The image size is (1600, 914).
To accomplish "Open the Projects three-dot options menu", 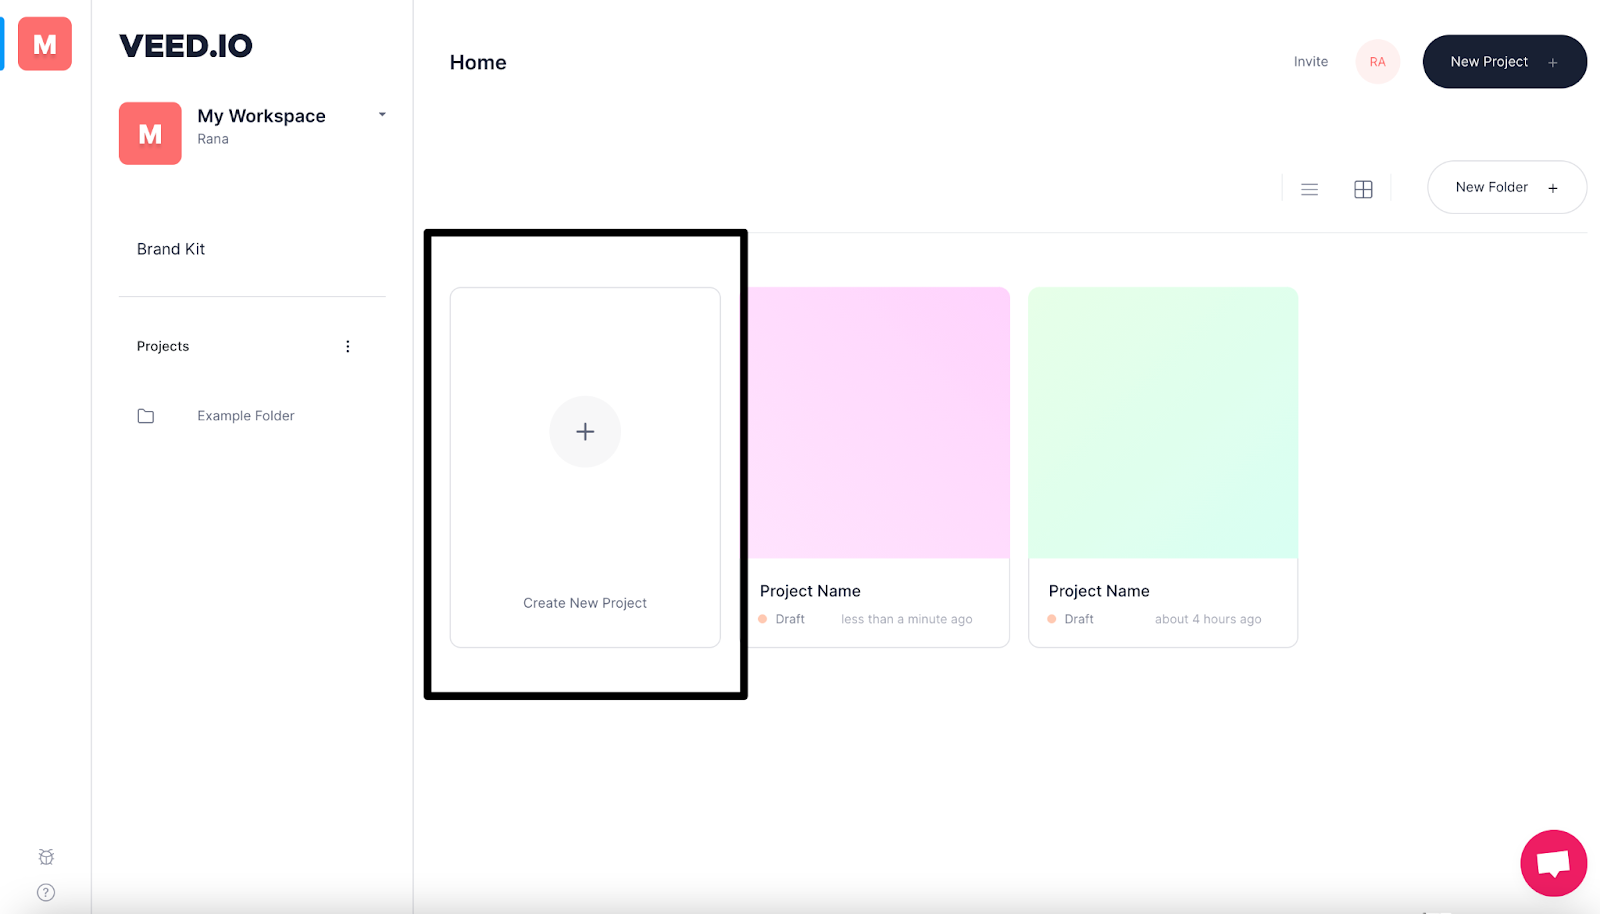I will click(x=348, y=346).
